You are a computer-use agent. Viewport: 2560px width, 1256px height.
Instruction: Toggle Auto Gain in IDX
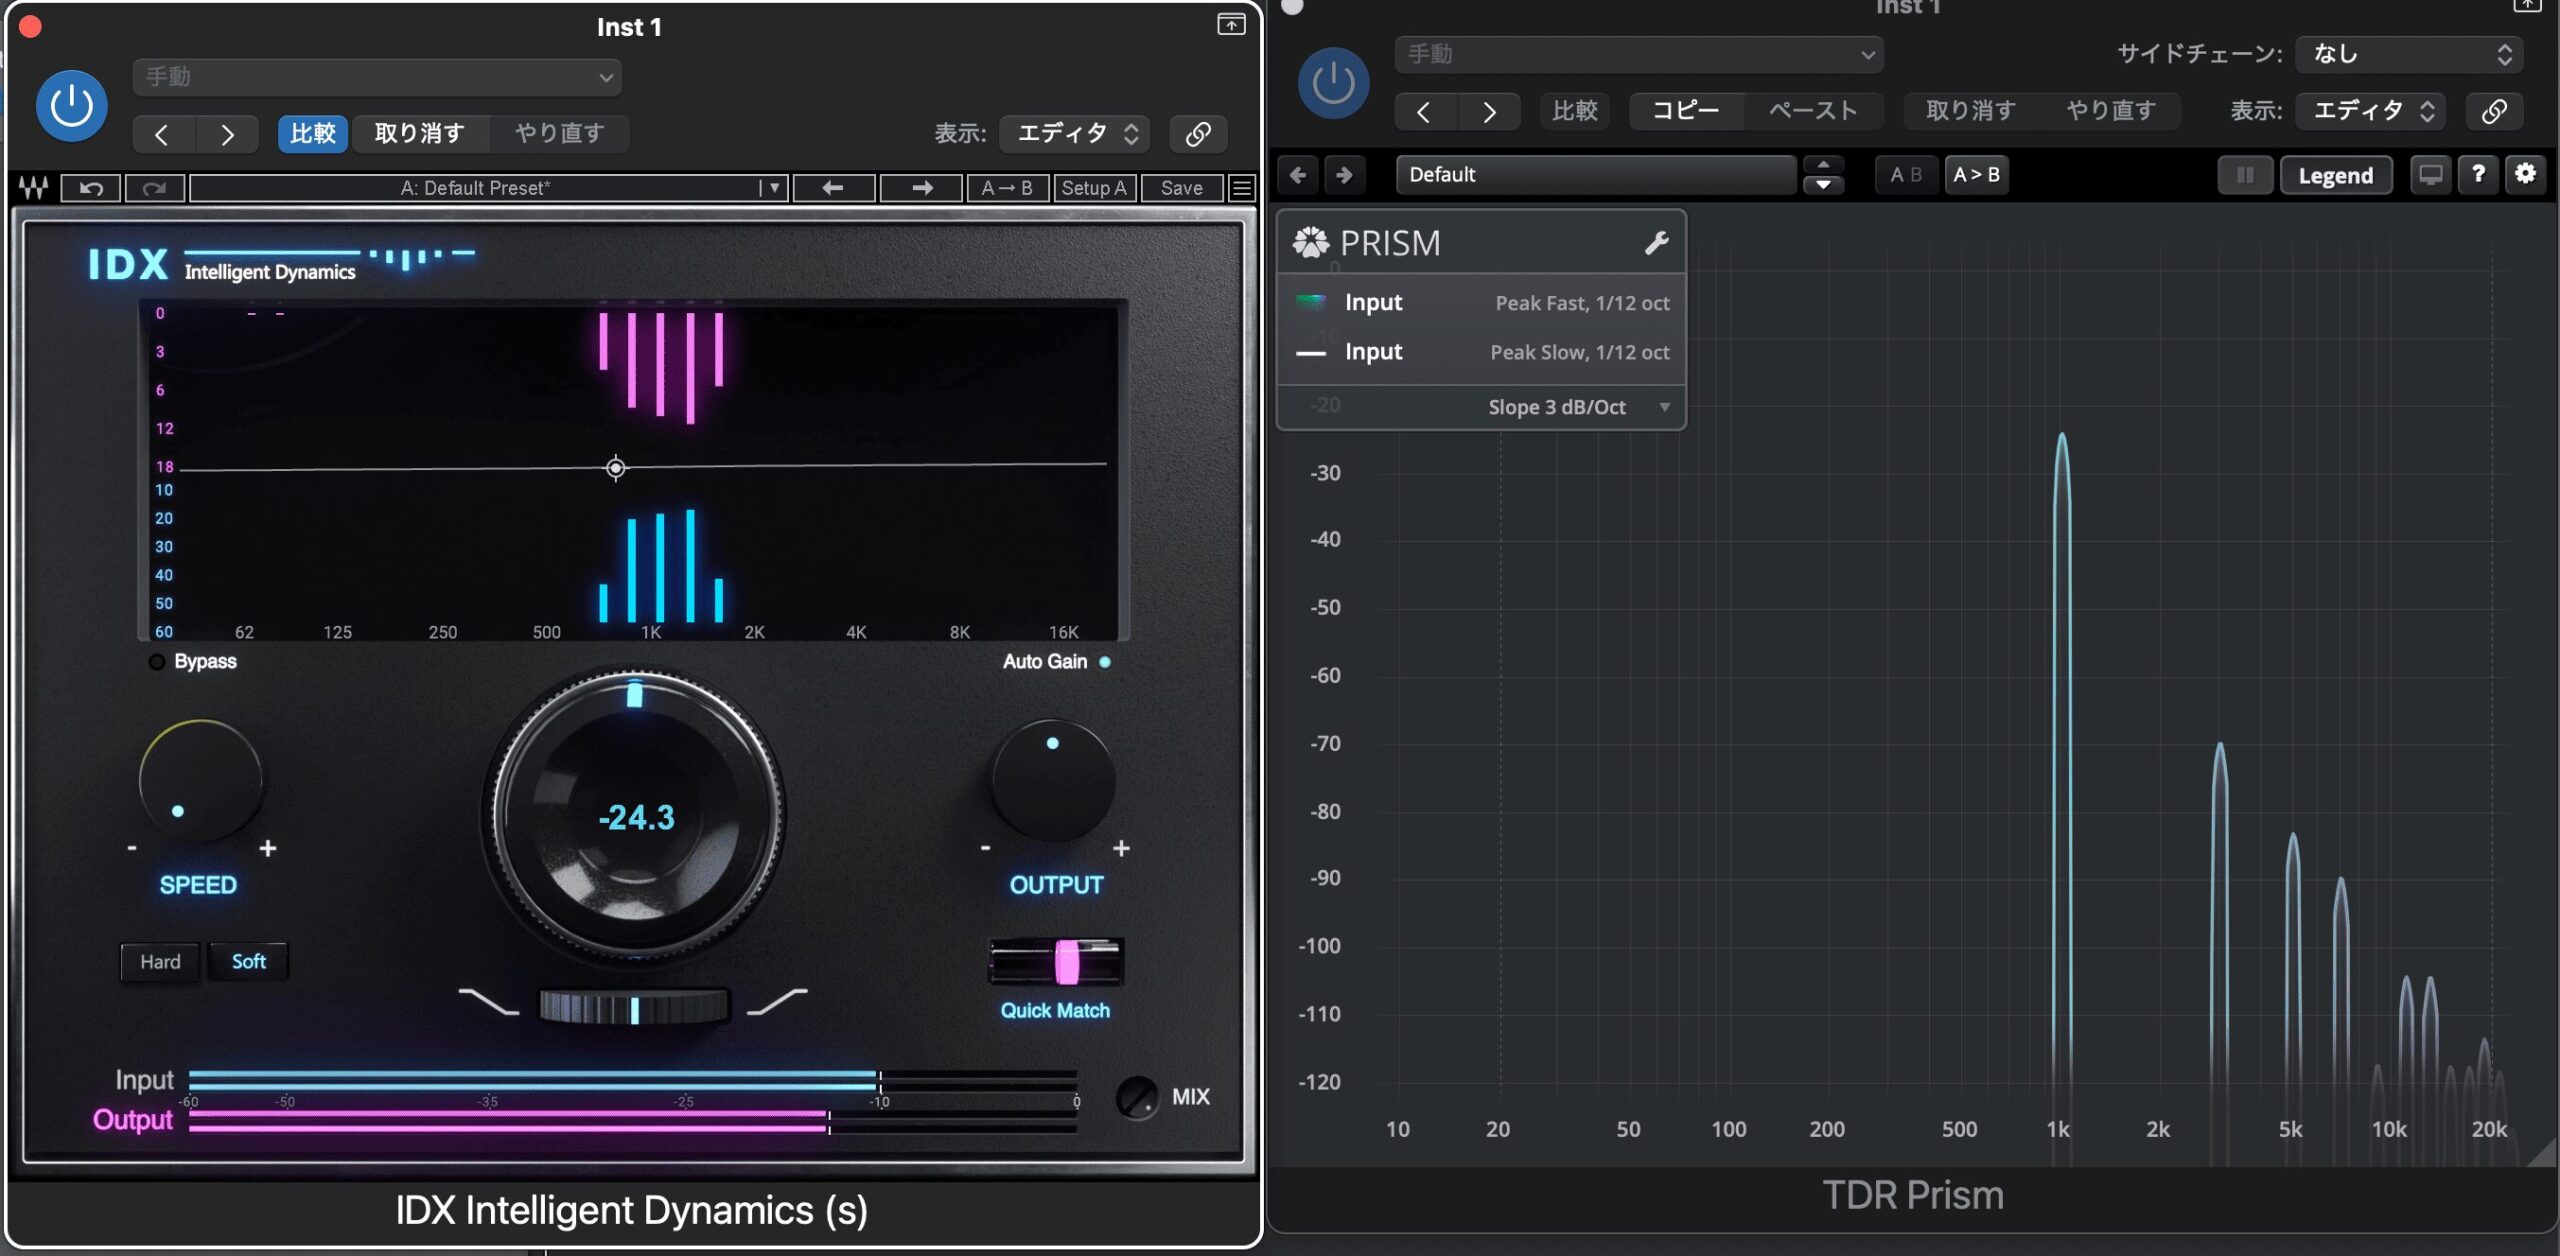(x=1104, y=662)
